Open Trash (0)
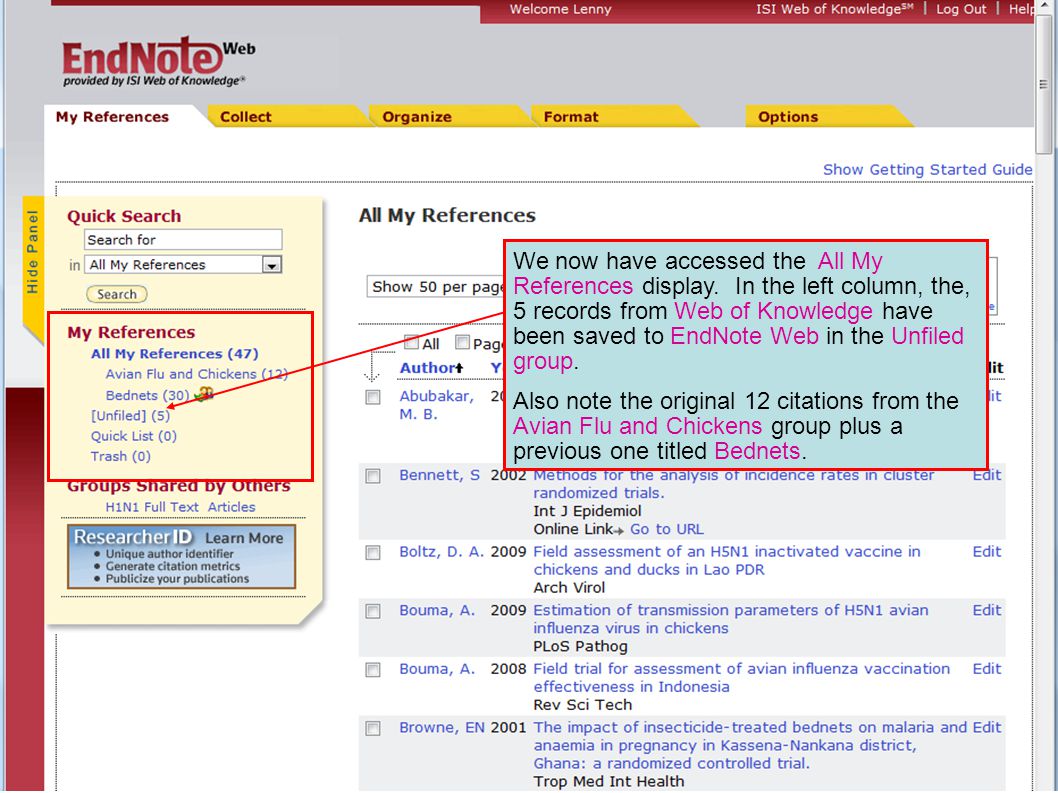This screenshot has width=1058, height=793. coord(121,456)
